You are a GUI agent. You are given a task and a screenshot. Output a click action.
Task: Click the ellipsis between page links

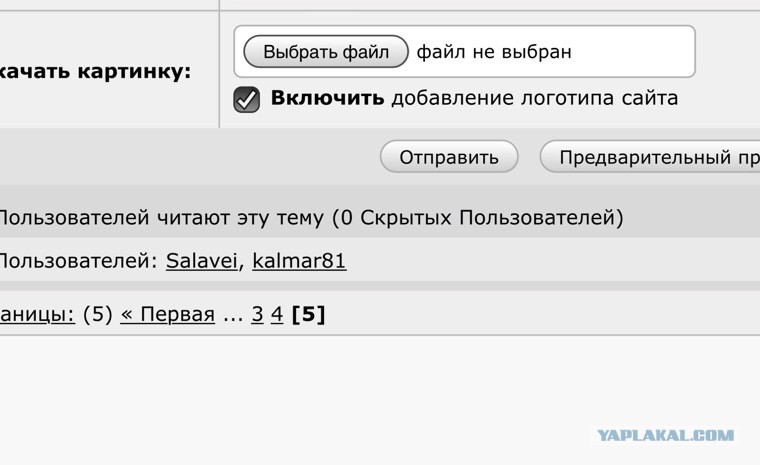[233, 318]
